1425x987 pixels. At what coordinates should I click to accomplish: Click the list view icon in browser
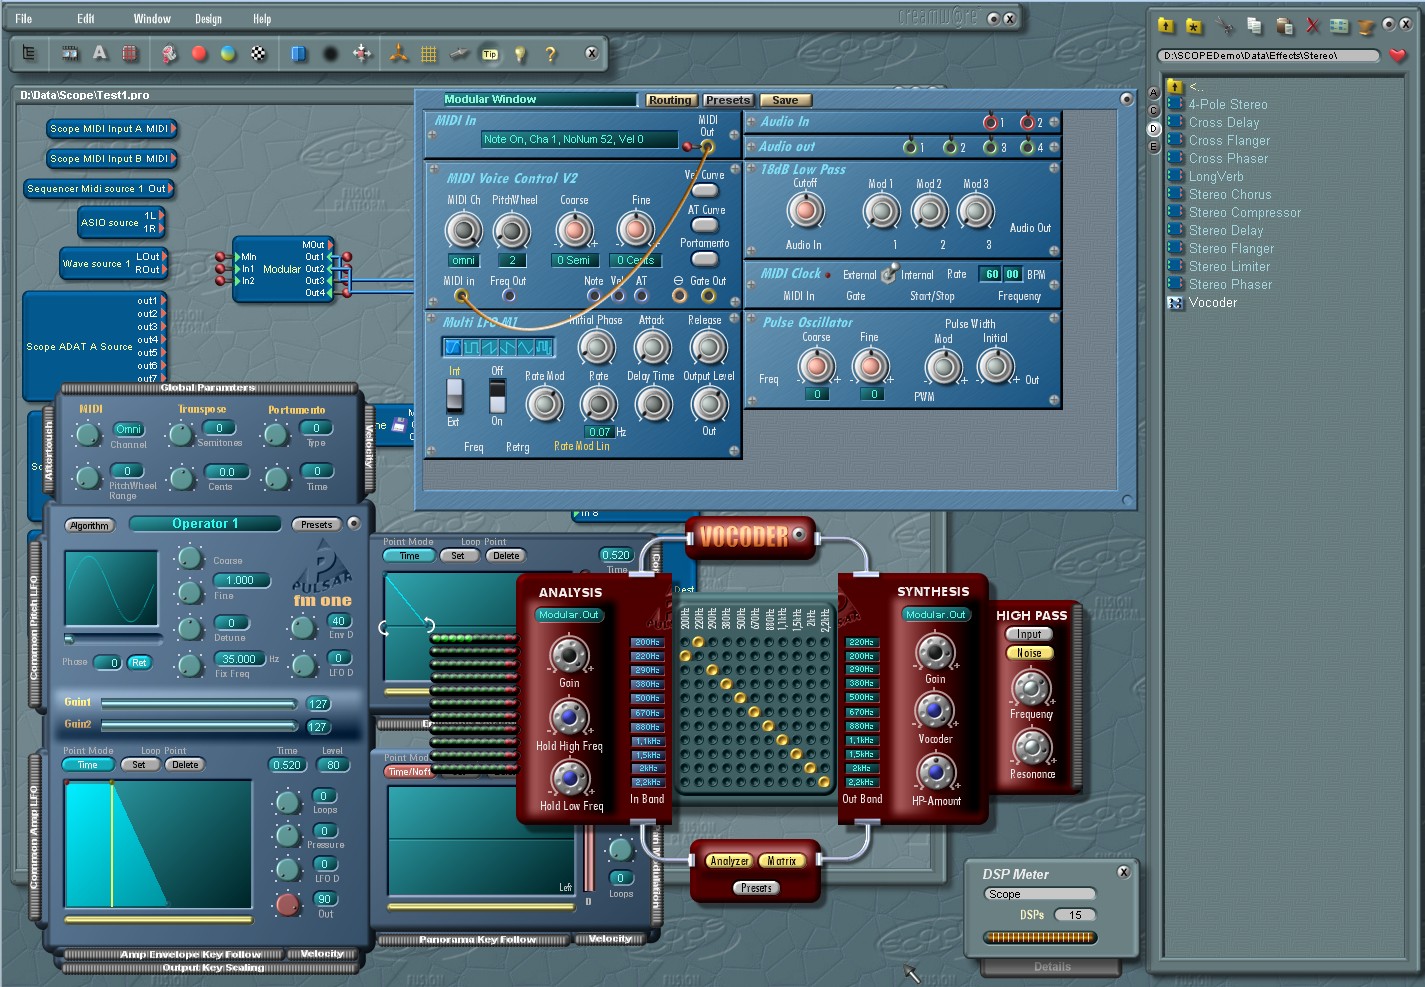pos(1339,25)
